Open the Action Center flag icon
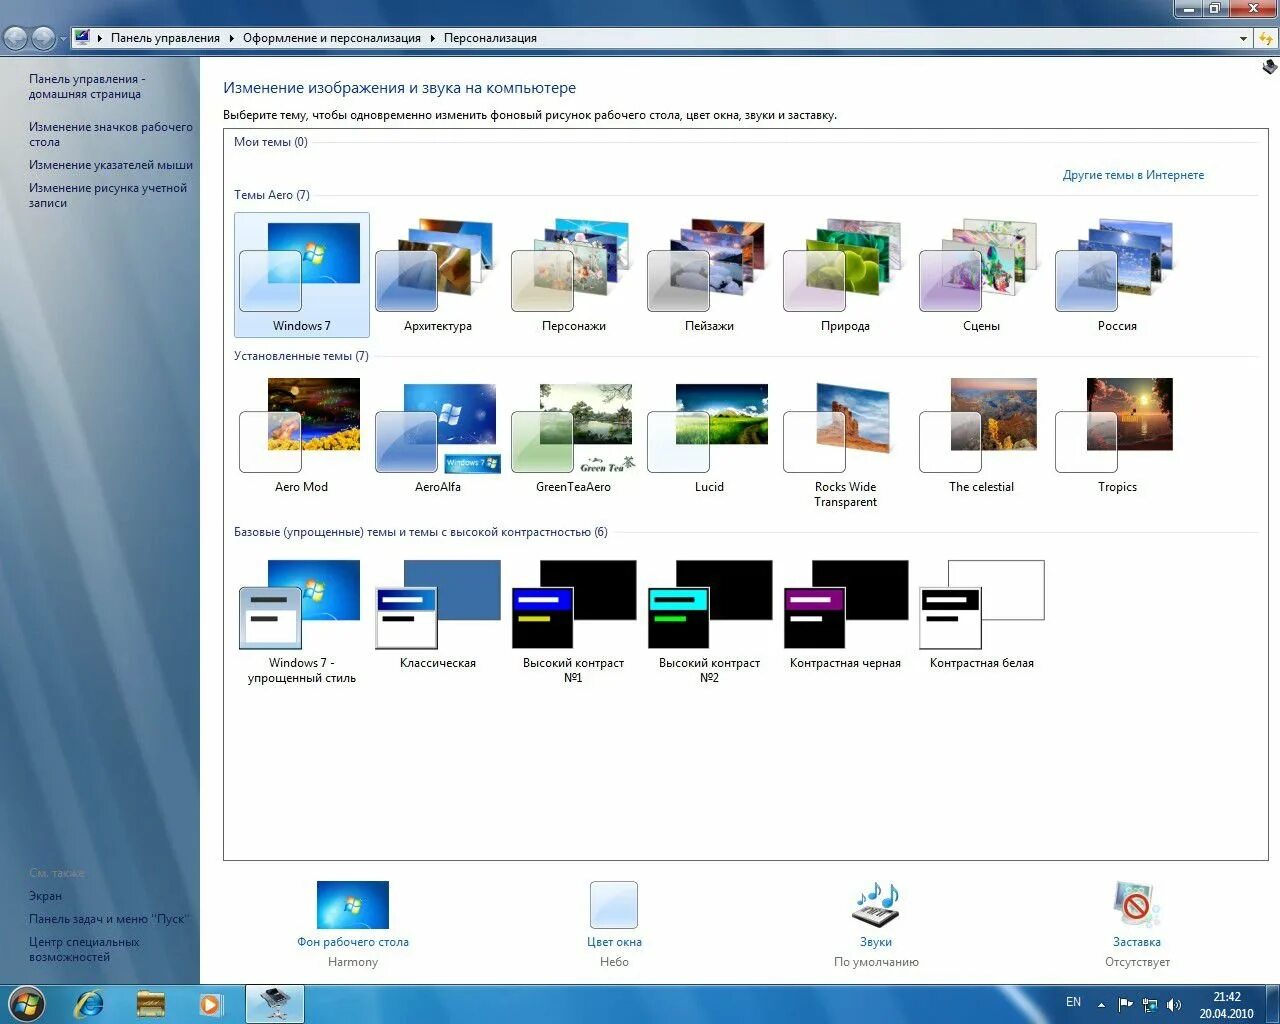The width and height of the screenshot is (1280, 1024). [1126, 1005]
